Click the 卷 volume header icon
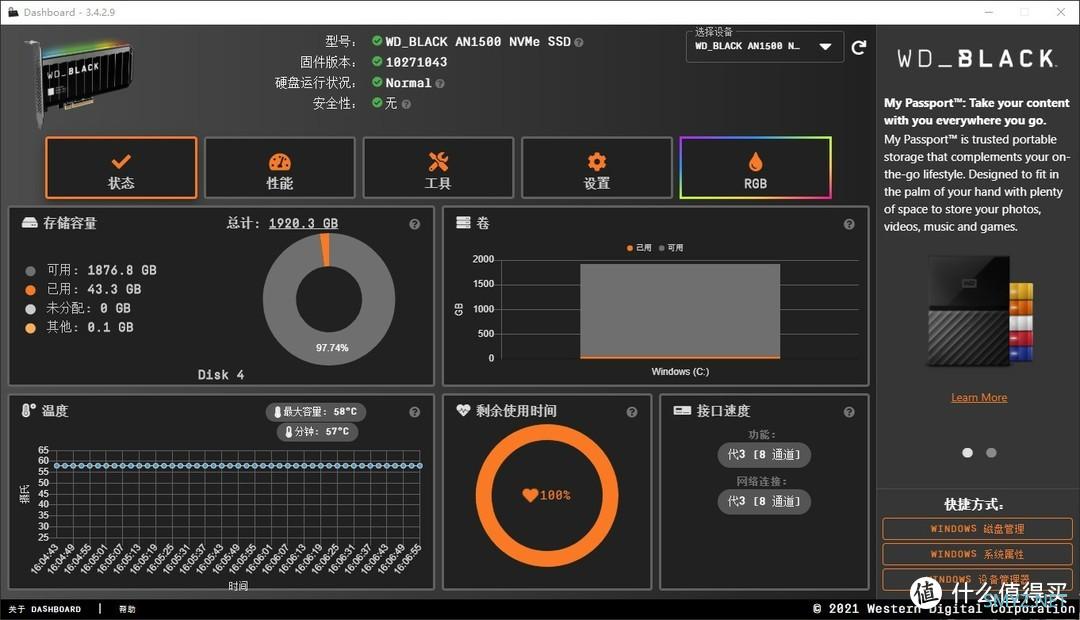Screen dimensions: 1080x620 (464, 223)
